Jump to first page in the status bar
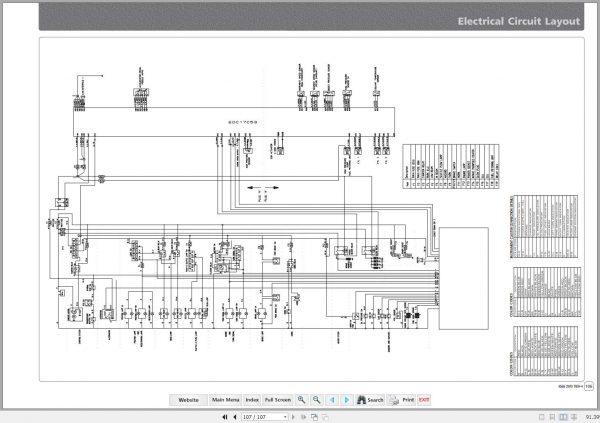 (x=225, y=417)
